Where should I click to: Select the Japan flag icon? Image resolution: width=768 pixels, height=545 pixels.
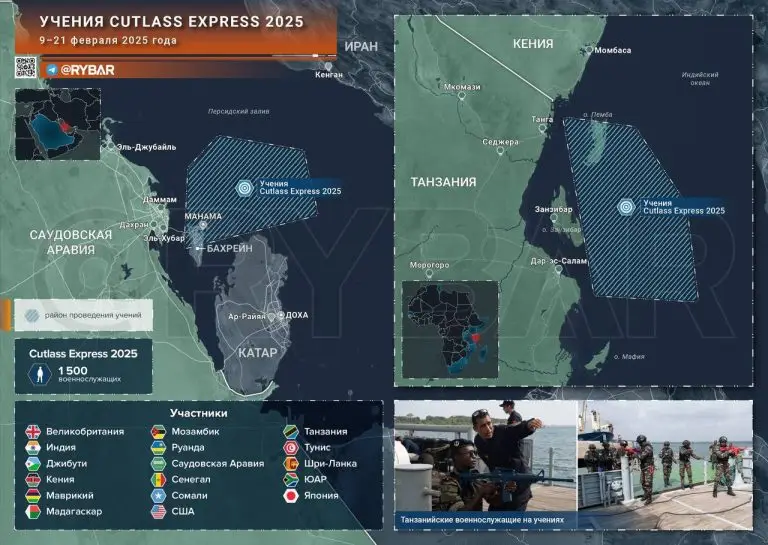tap(292, 496)
